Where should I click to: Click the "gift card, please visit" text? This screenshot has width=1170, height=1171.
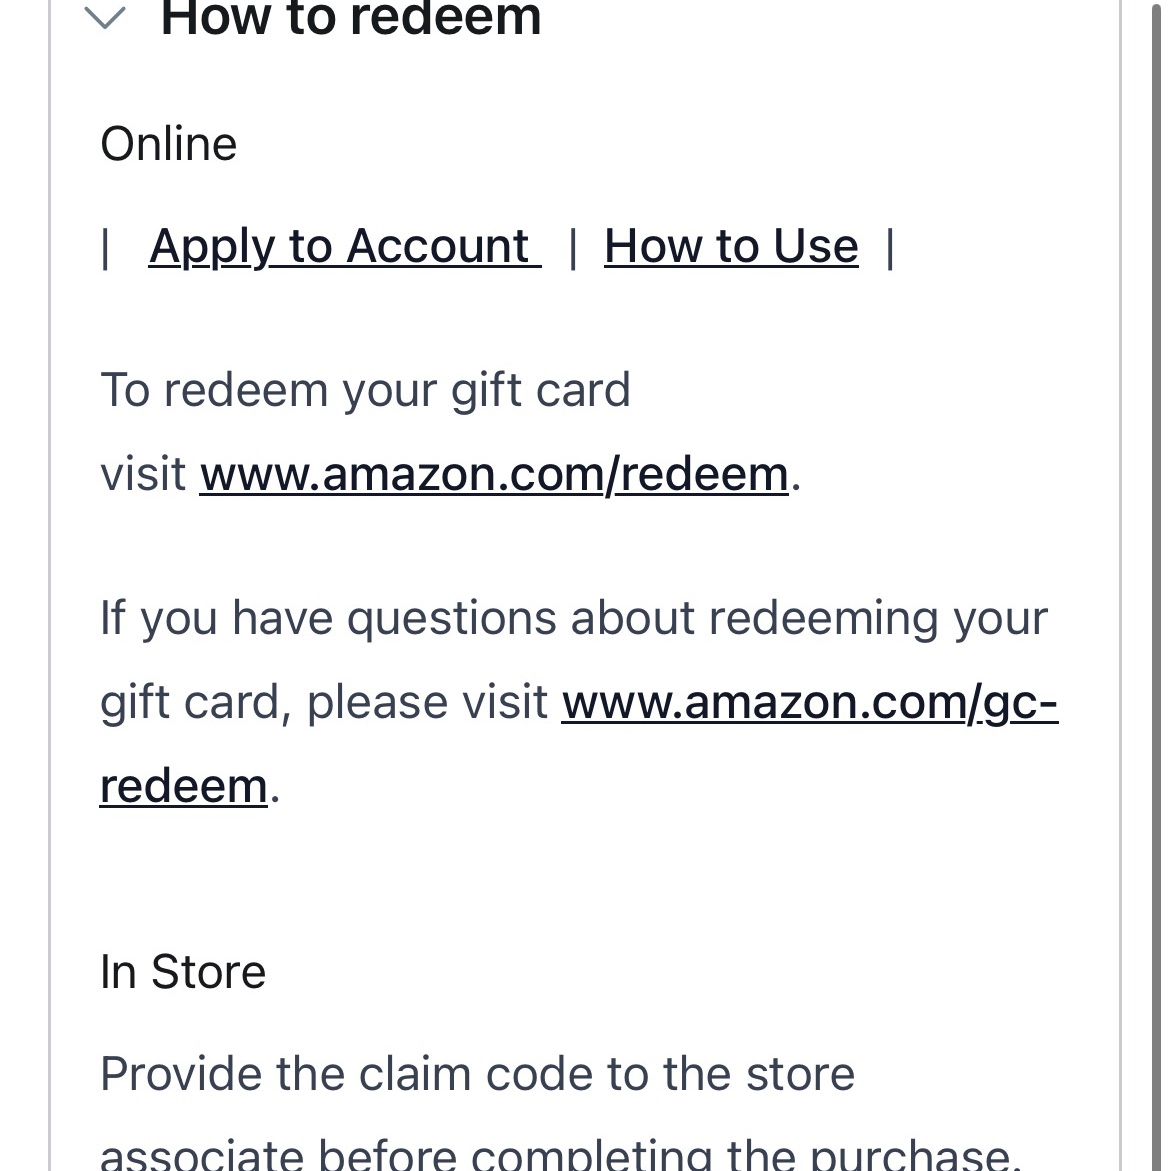click(324, 702)
